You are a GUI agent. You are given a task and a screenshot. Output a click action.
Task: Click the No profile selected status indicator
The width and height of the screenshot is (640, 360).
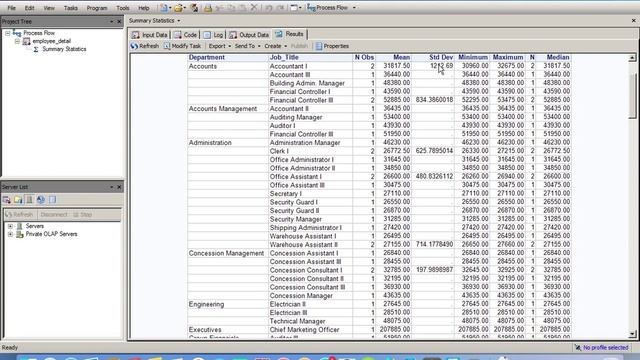point(601,348)
